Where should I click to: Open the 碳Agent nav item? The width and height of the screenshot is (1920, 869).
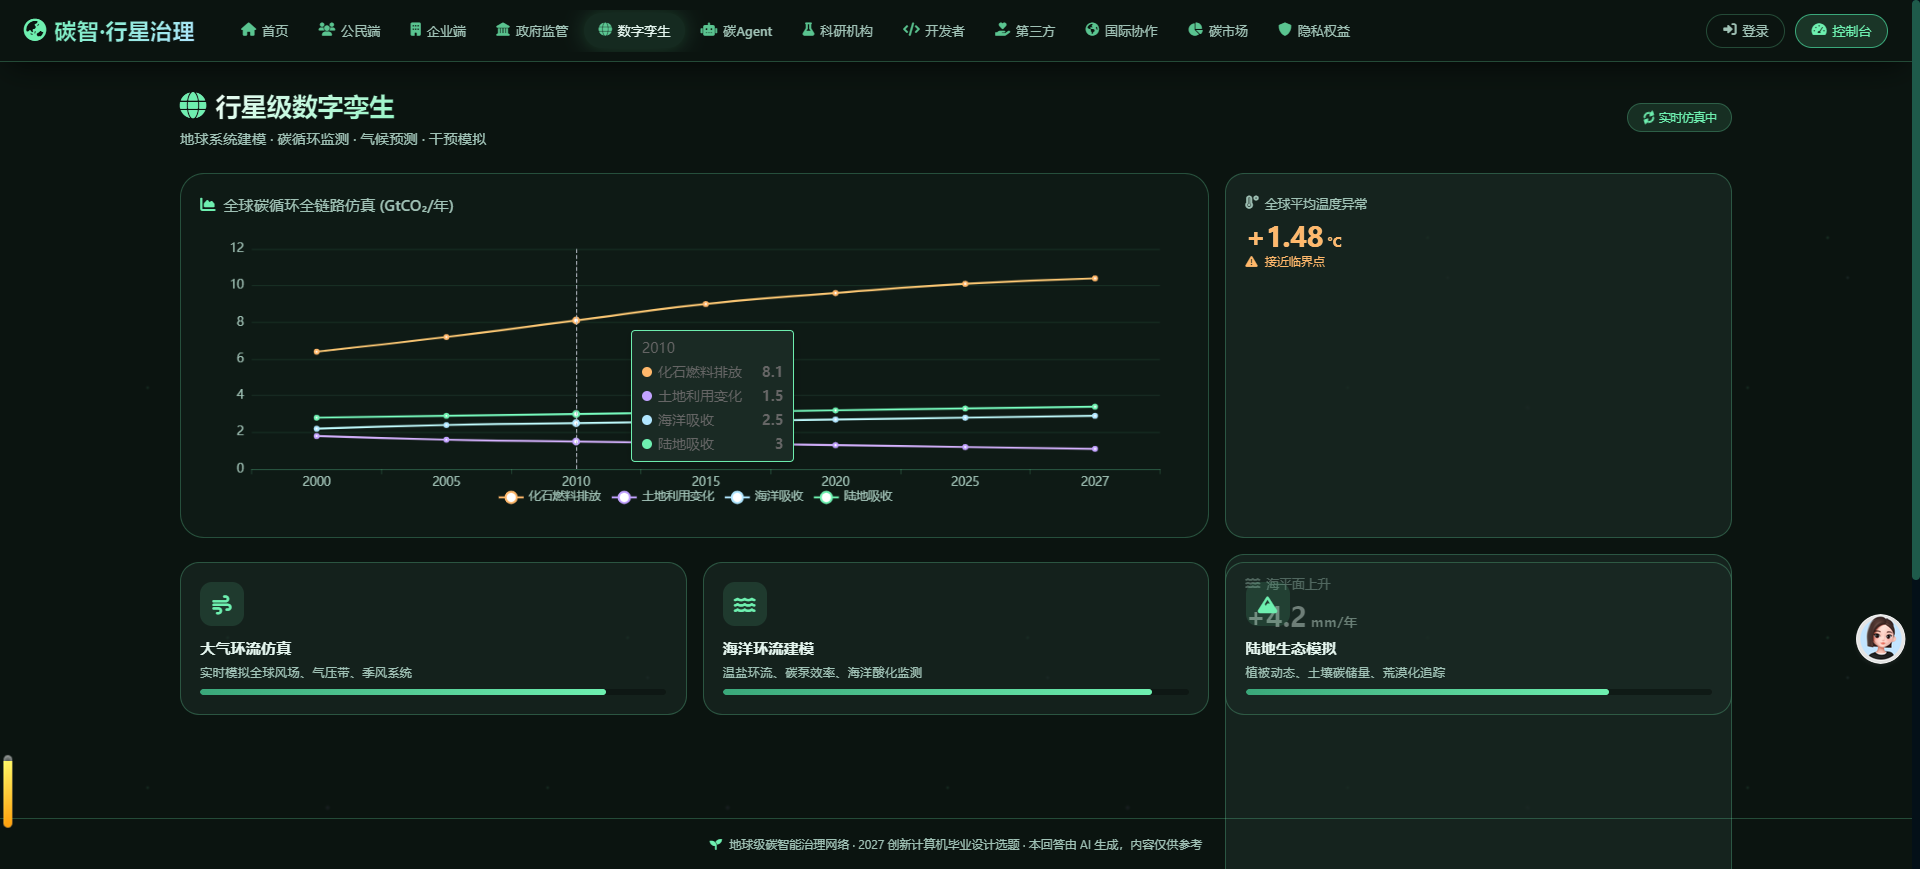pos(736,31)
